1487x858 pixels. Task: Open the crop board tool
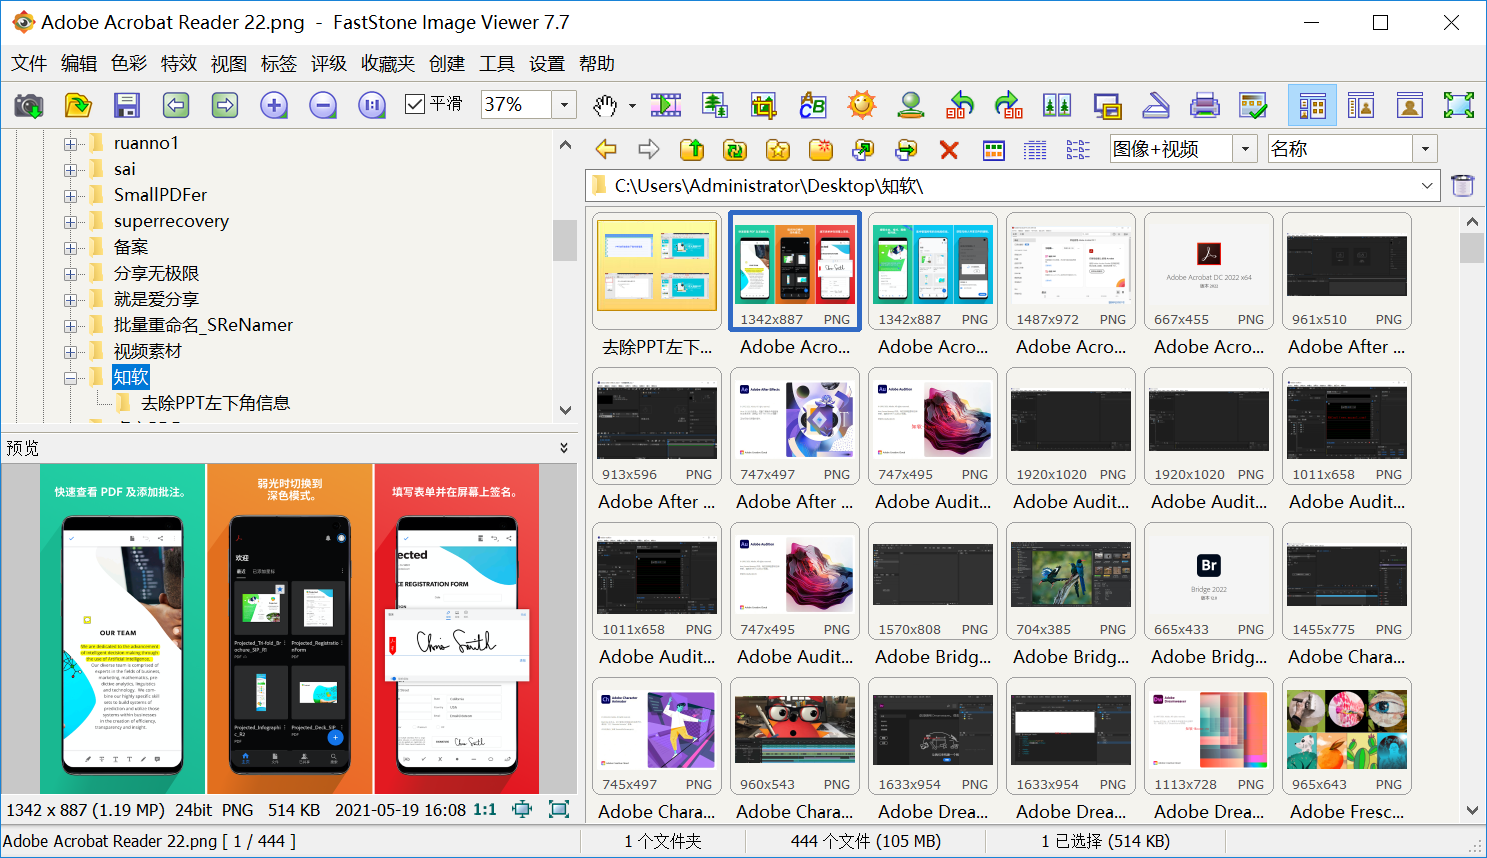[764, 105]
